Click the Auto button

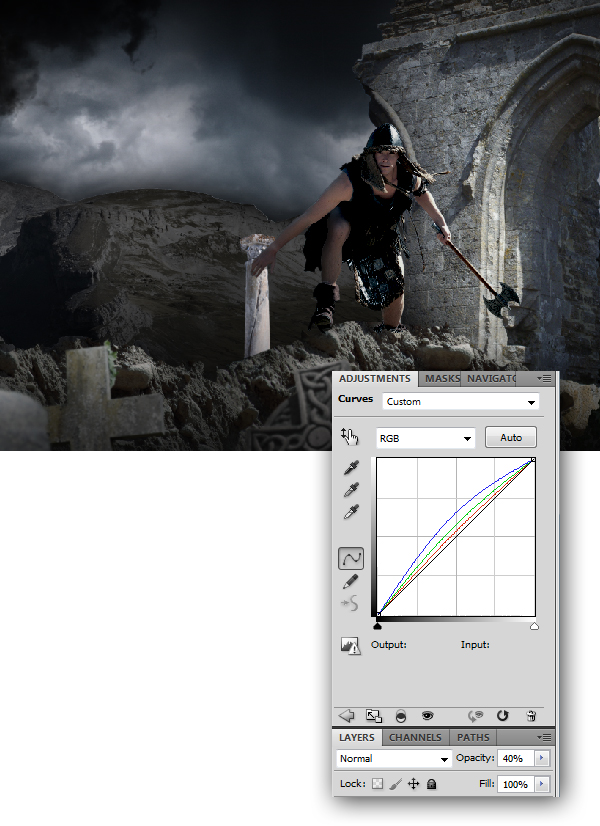tap(510, 437)
